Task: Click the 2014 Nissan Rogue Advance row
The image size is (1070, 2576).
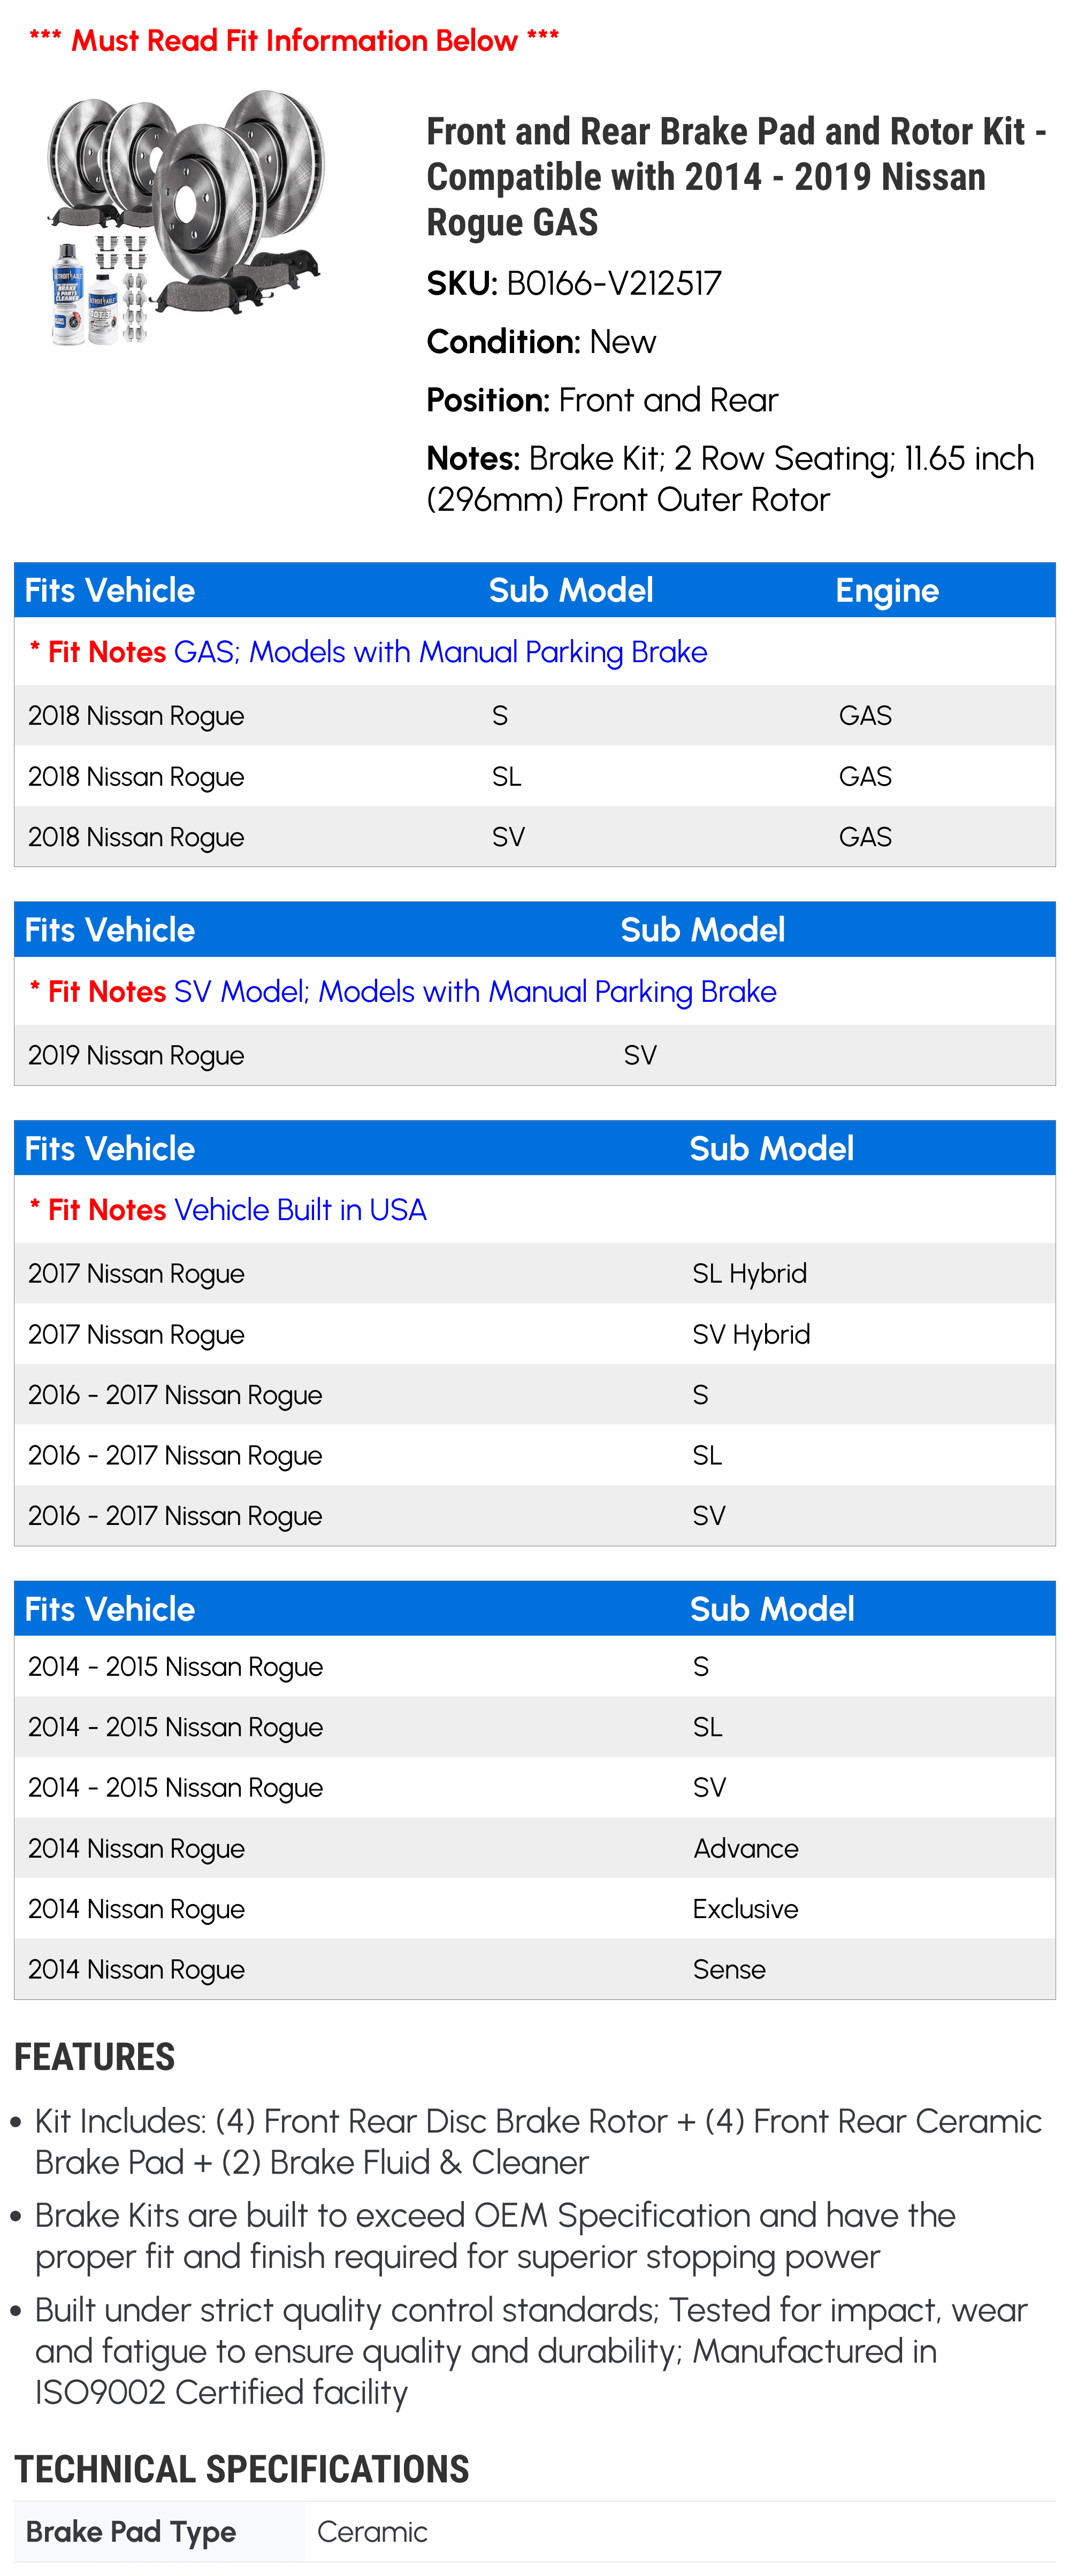Action: (x=535, y=1848)
